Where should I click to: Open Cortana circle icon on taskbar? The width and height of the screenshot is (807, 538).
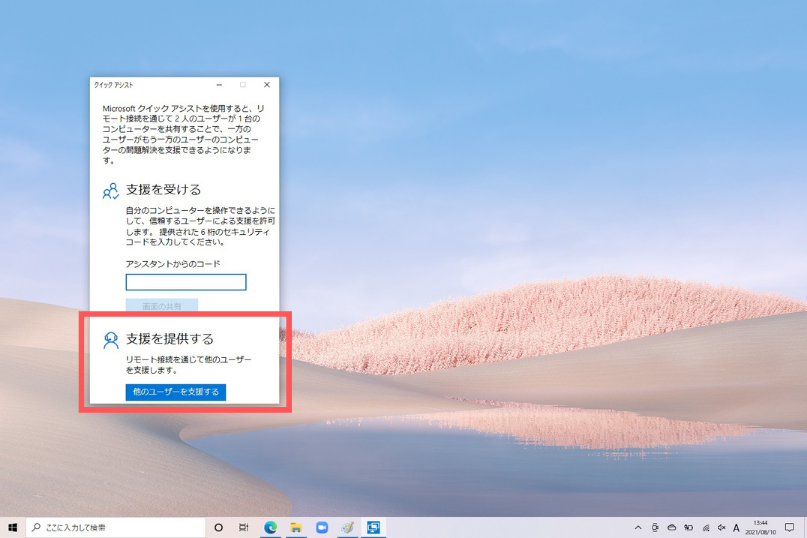pos(218,527)
